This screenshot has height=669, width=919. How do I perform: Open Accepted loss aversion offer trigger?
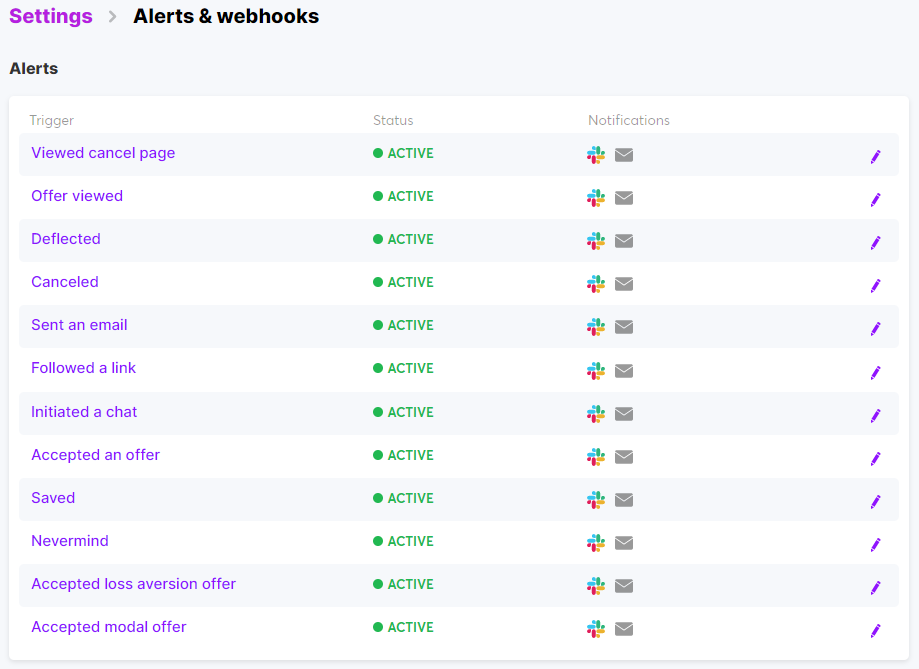pos(134,584)
